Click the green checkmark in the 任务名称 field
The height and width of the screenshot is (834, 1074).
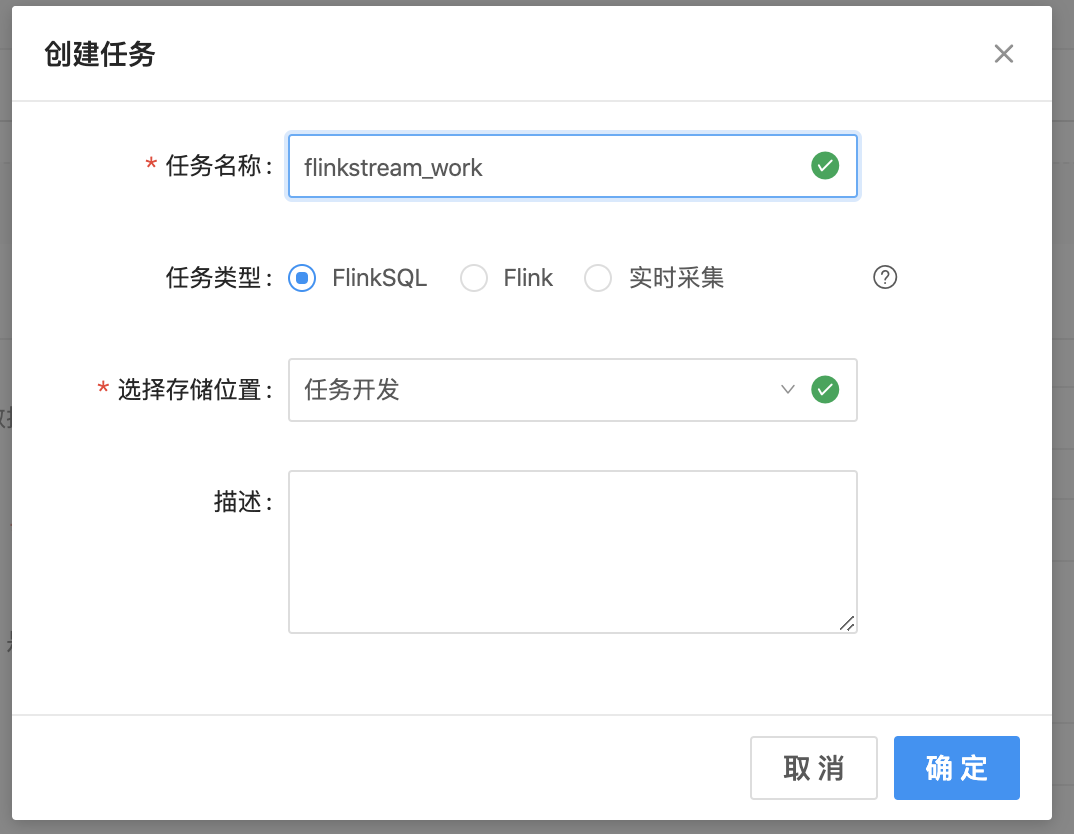(x=825, y=166)
